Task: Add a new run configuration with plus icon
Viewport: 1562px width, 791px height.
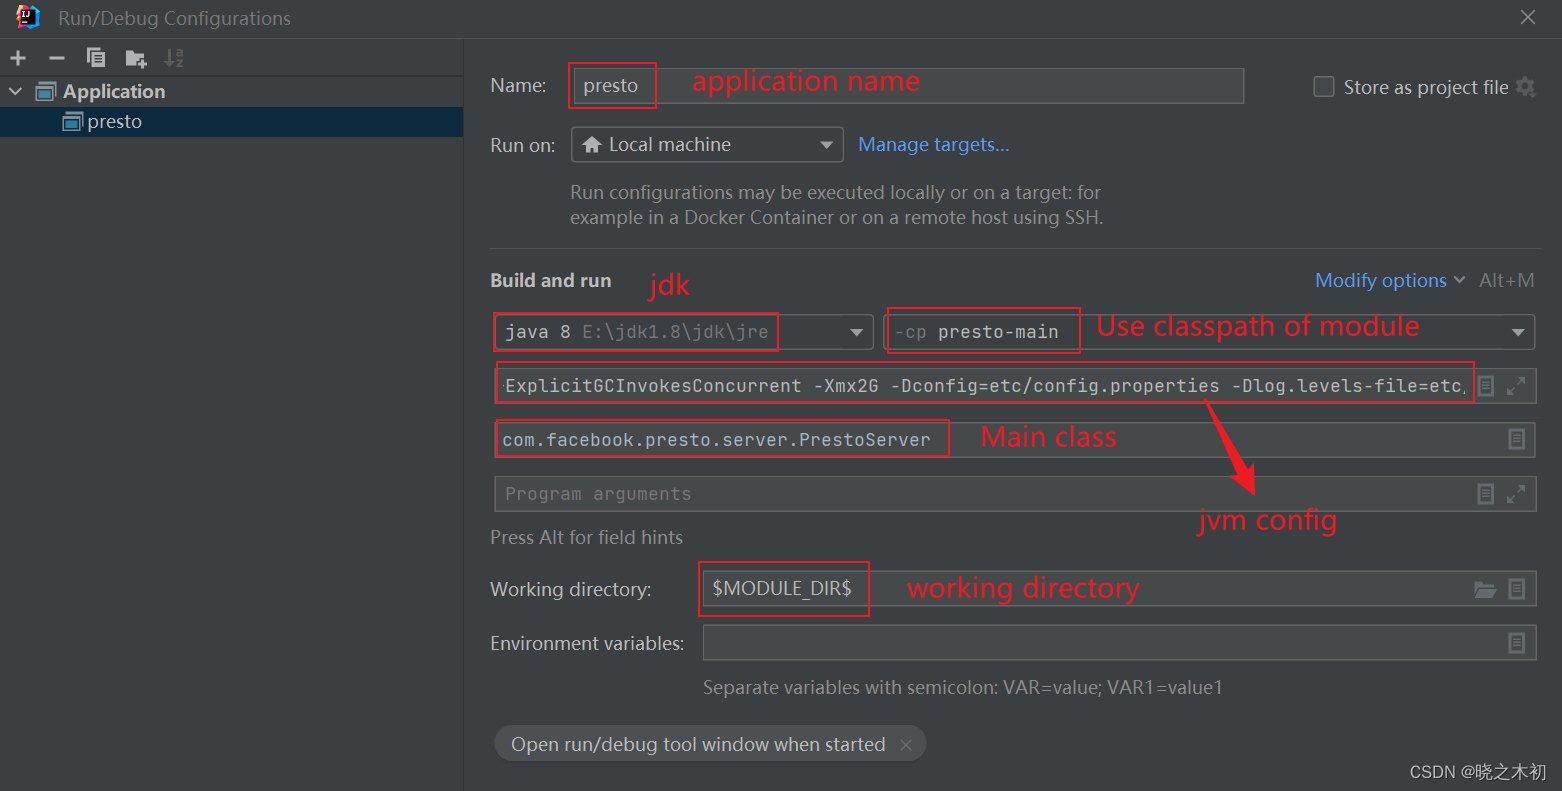Action: 18,58
